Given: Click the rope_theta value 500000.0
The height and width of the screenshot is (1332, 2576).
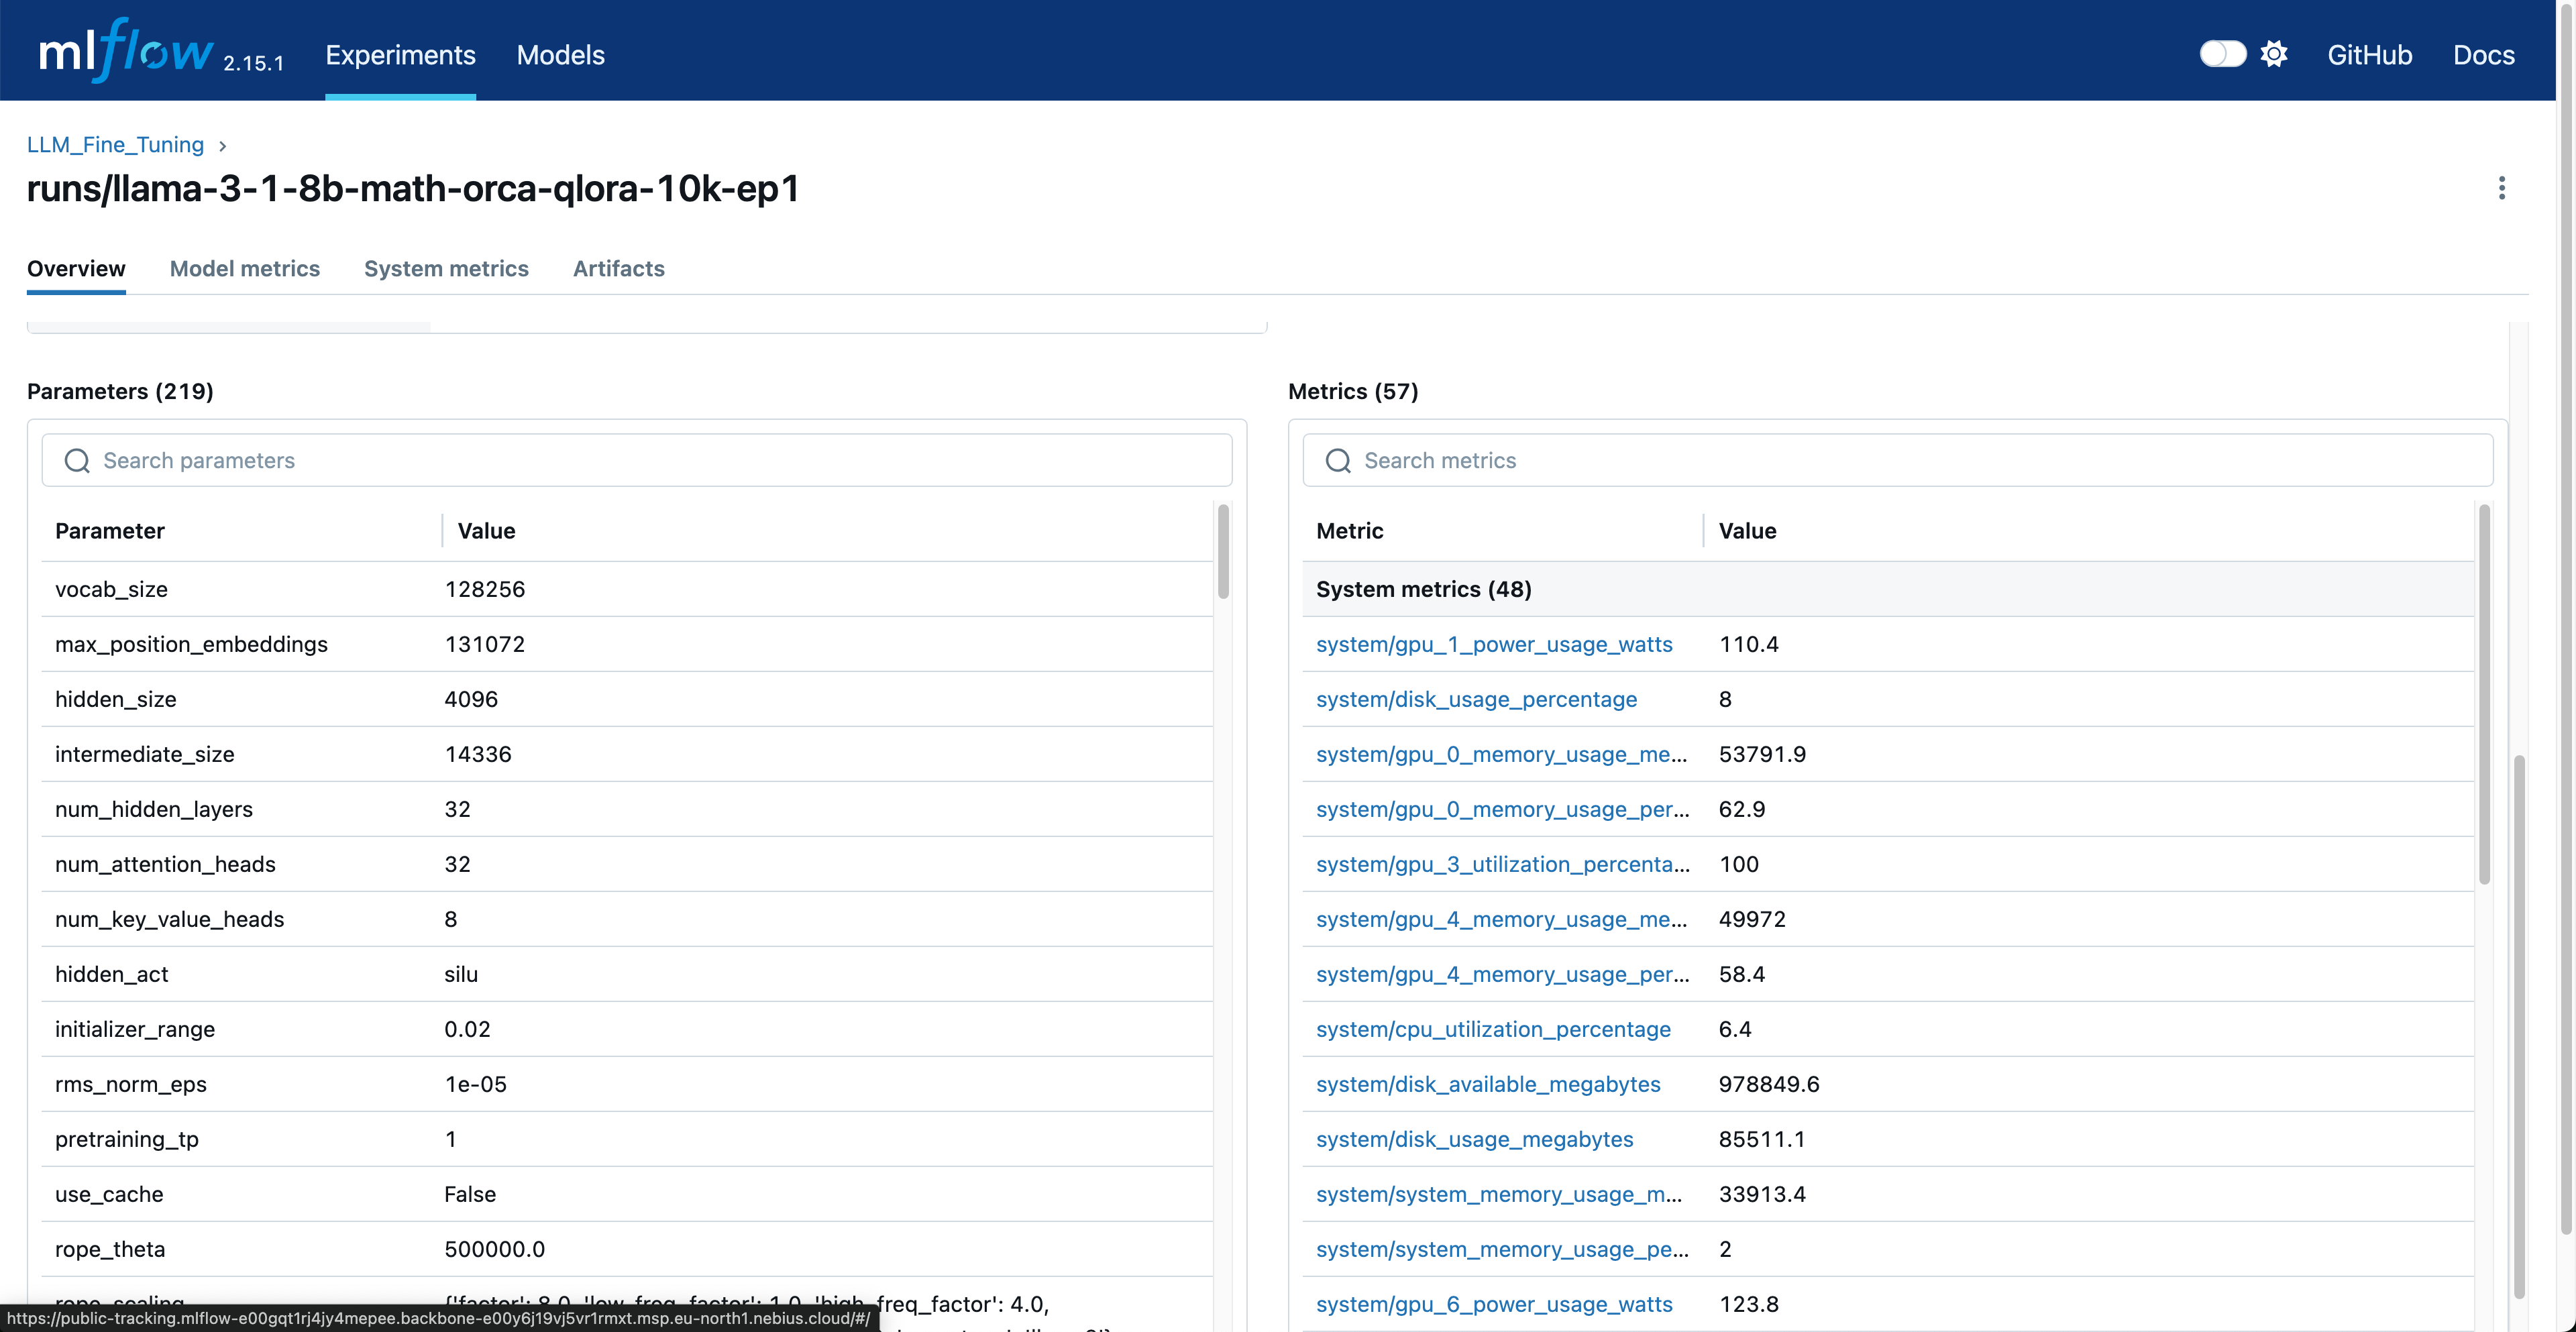Looking at the screenshot, I should tap(495, 1249).
